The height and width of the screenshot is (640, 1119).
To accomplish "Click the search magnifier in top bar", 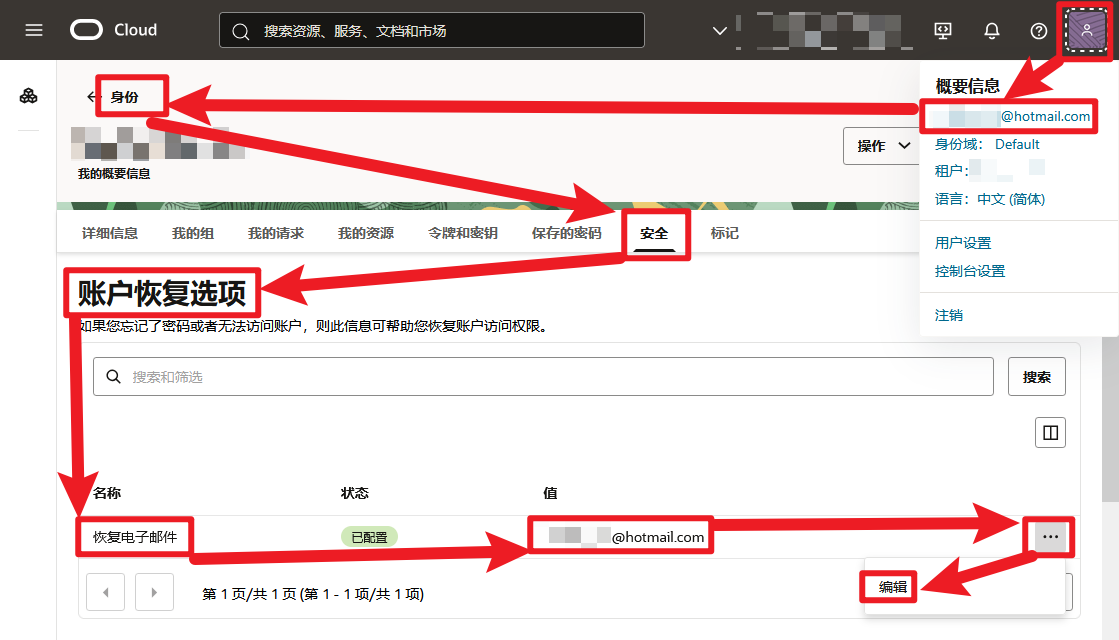I will point(241,31).
